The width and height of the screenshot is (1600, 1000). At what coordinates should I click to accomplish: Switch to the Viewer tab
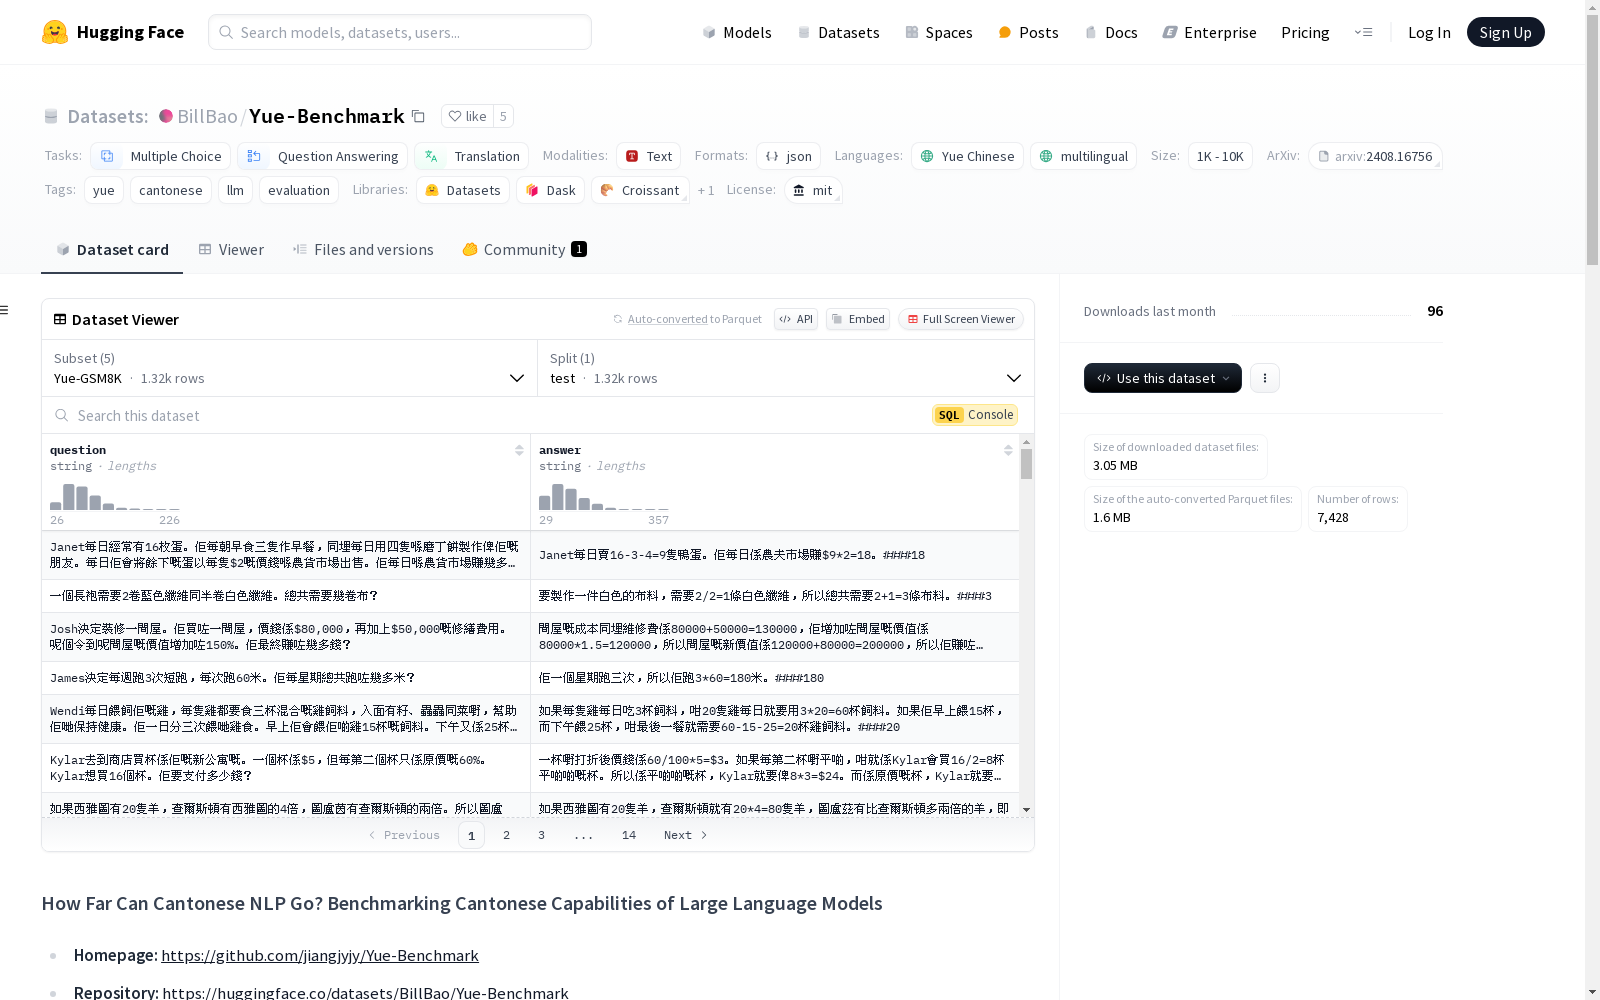coord(231,250)
